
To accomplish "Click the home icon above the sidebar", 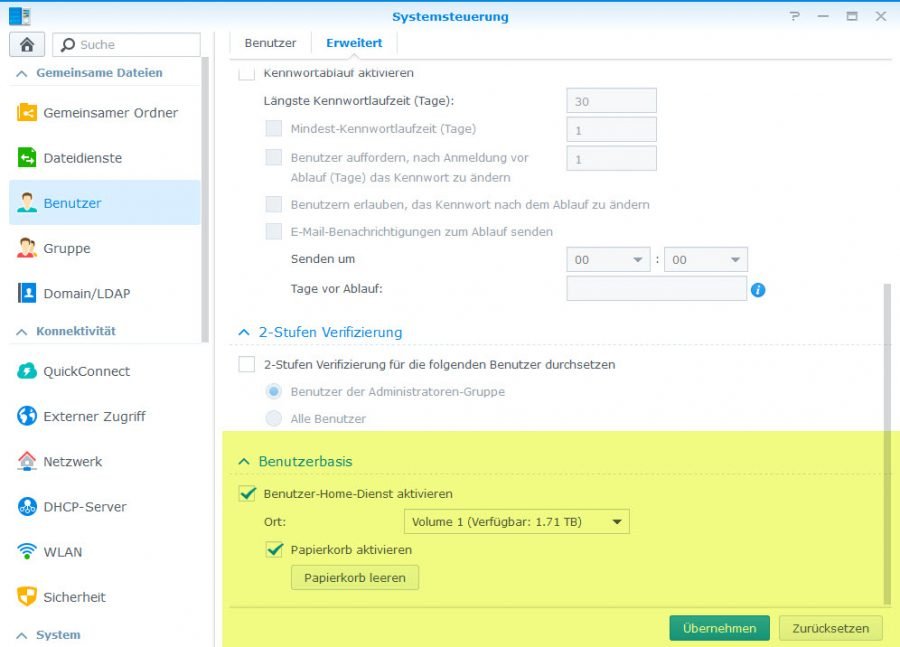I will click(26, 44).
